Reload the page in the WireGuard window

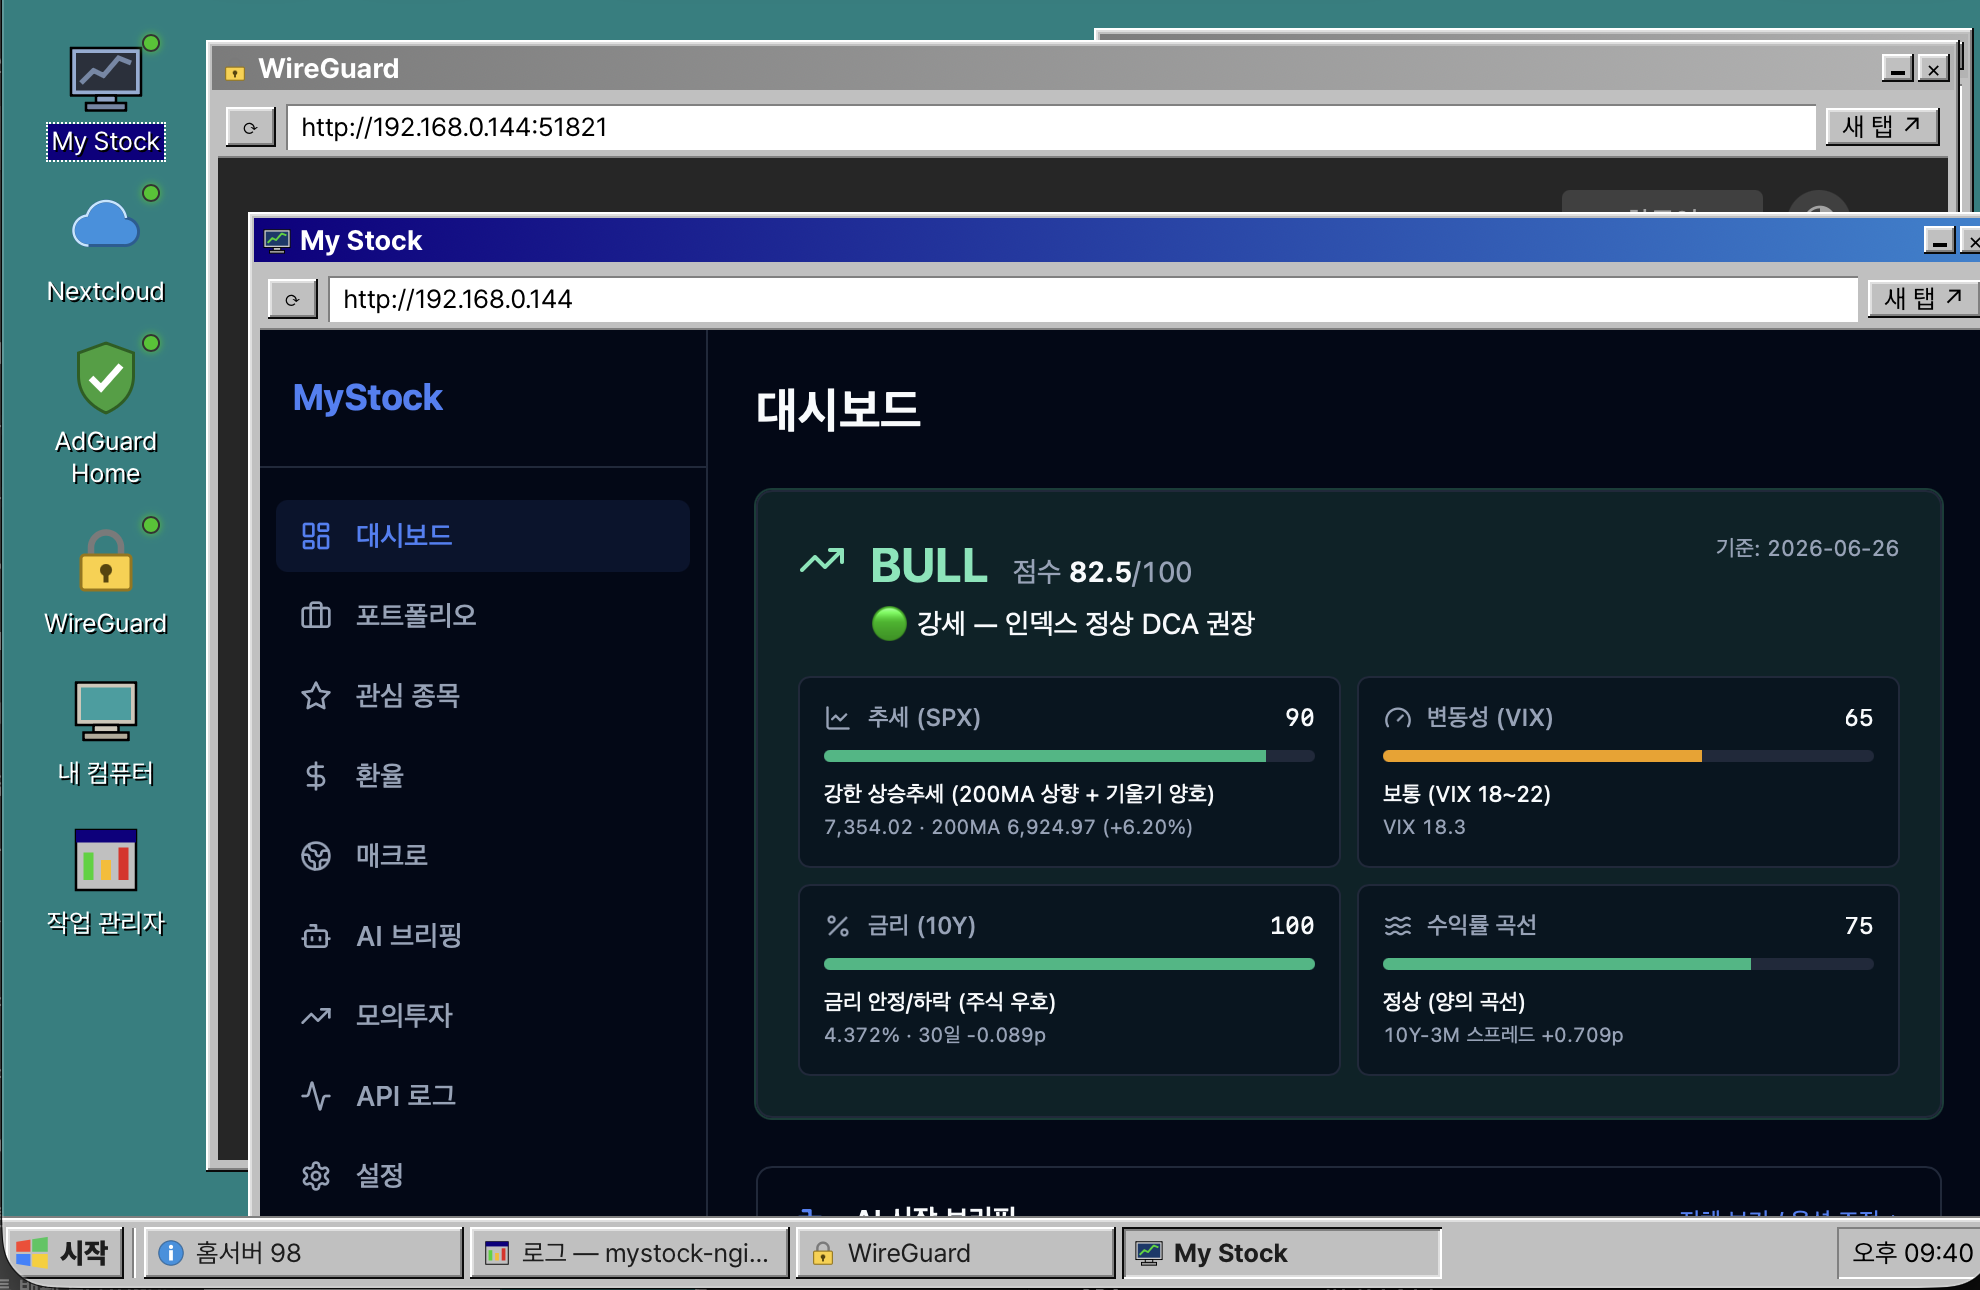click(x=250, y=127)
